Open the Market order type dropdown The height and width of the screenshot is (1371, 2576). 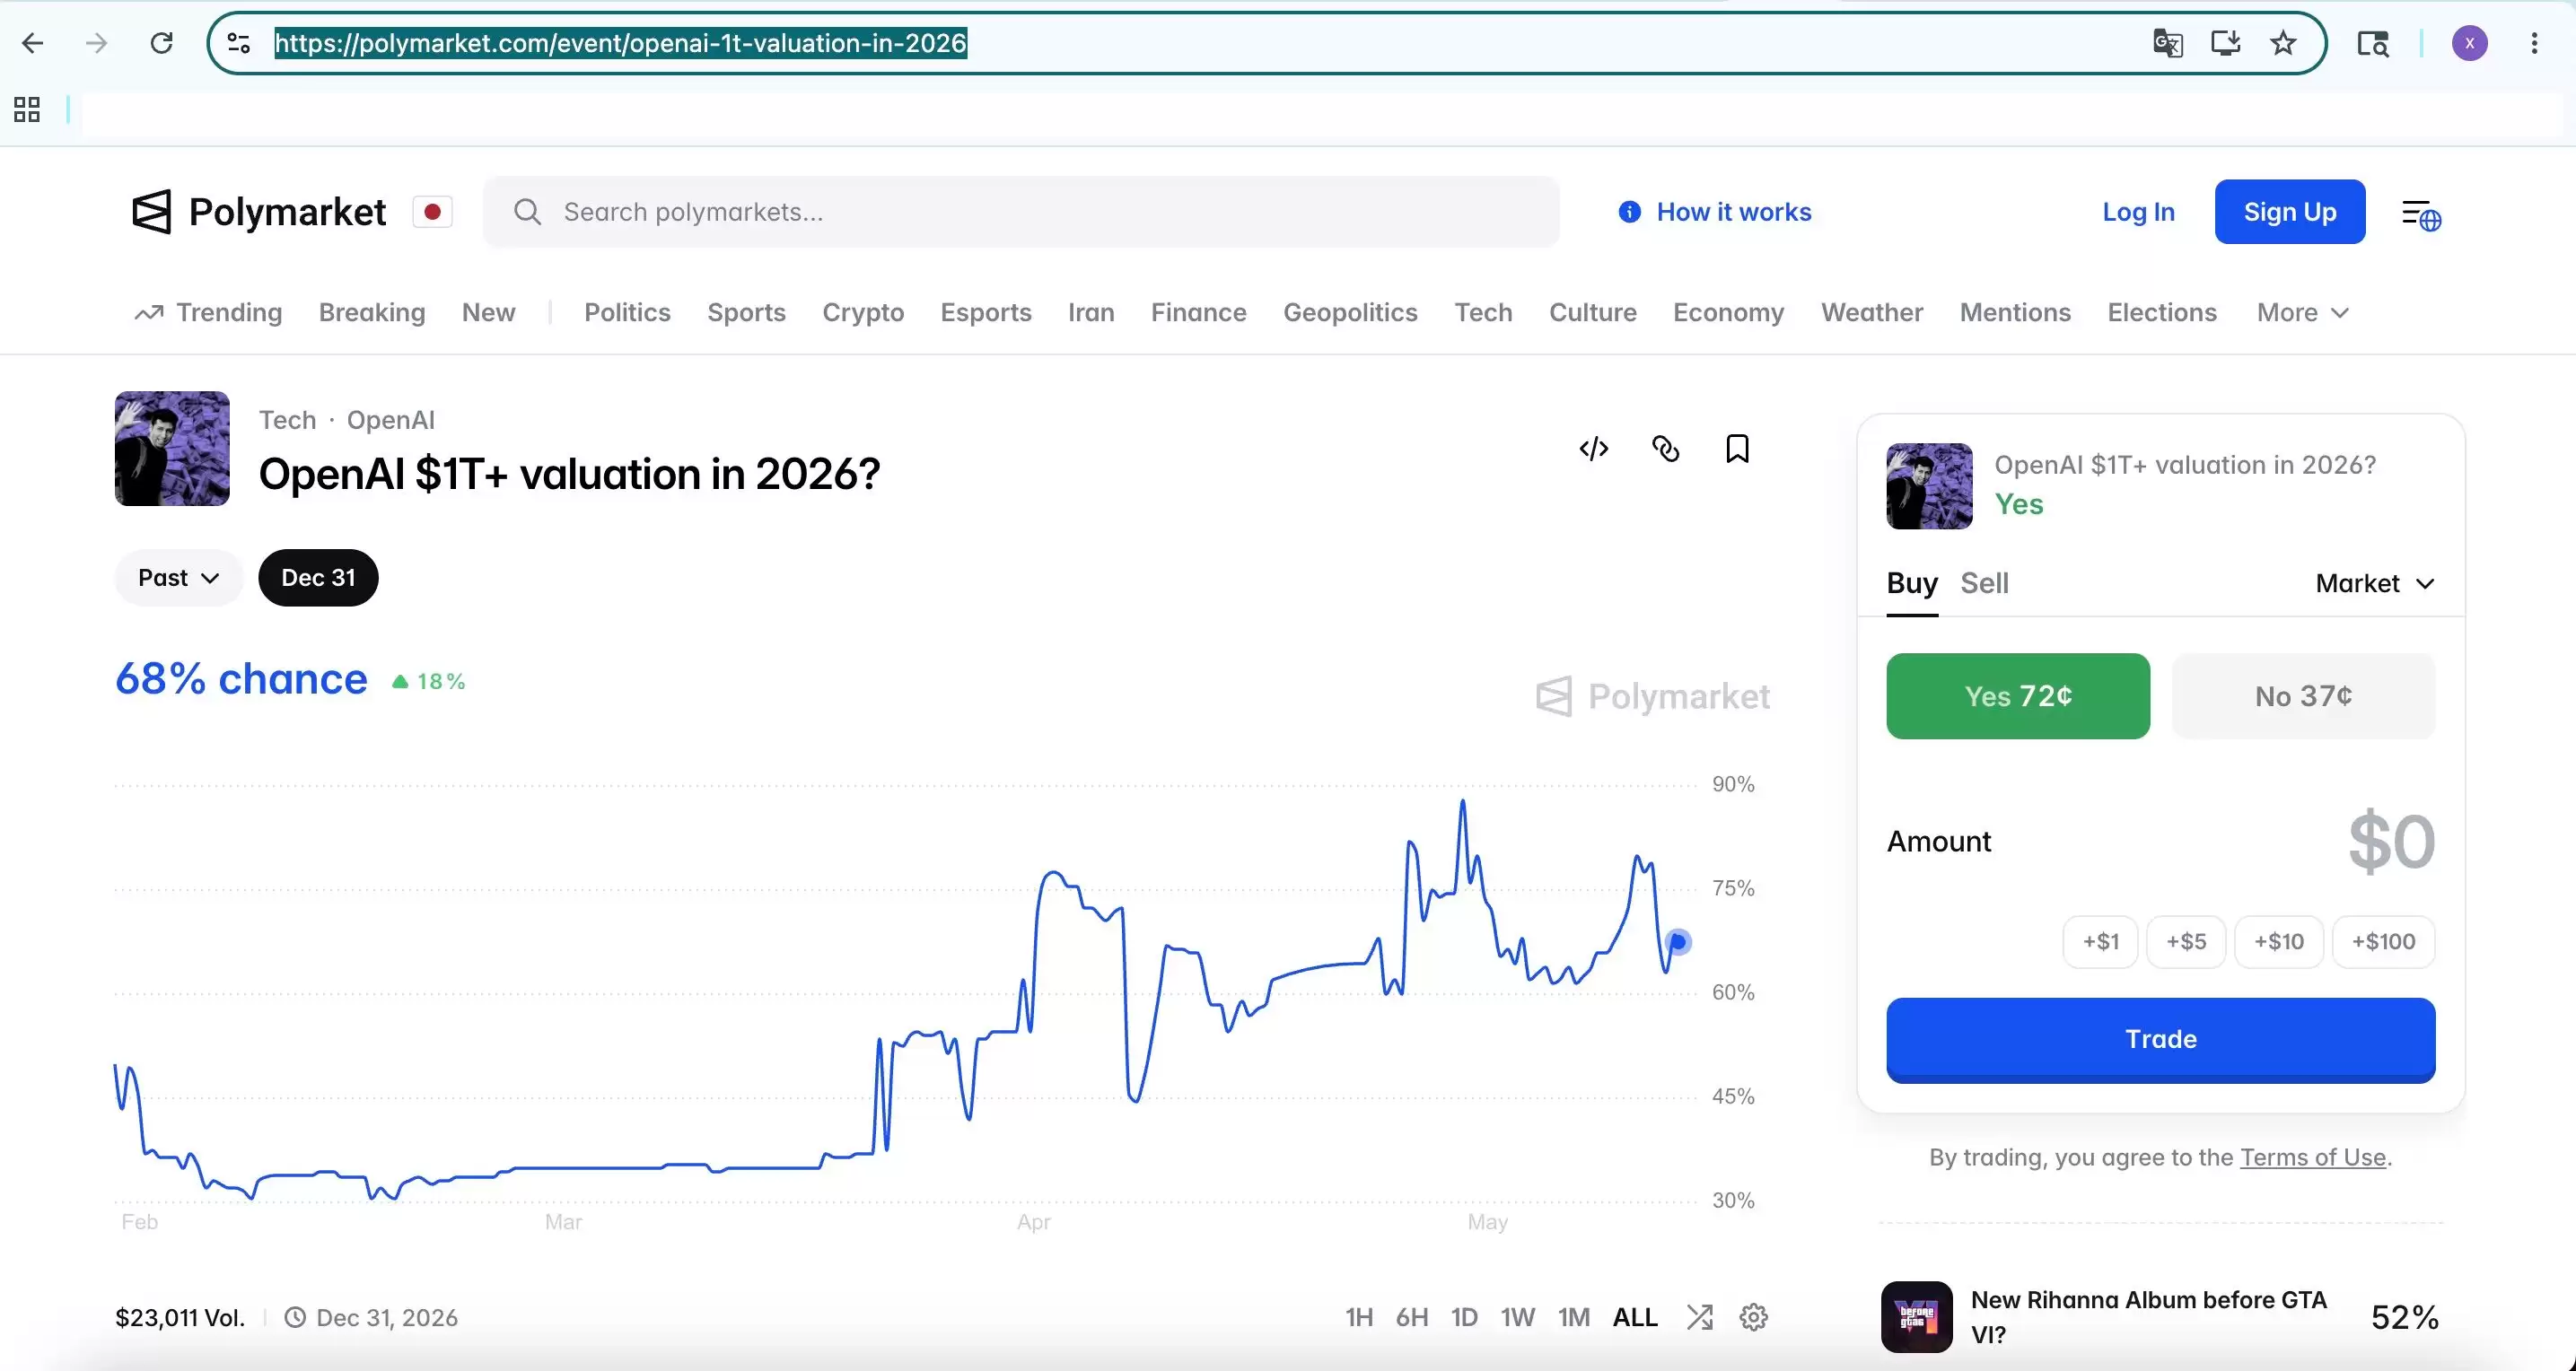[x=2375, y=583]
